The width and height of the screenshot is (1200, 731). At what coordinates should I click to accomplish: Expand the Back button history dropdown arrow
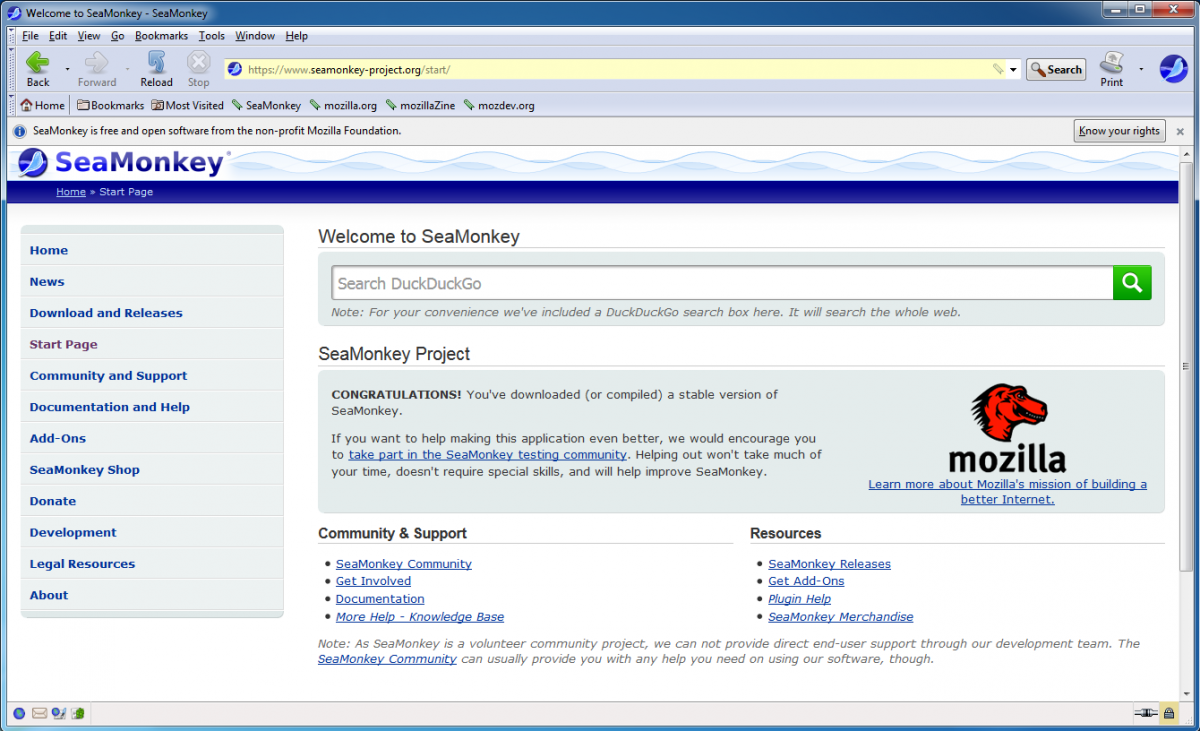coord(68,70)
